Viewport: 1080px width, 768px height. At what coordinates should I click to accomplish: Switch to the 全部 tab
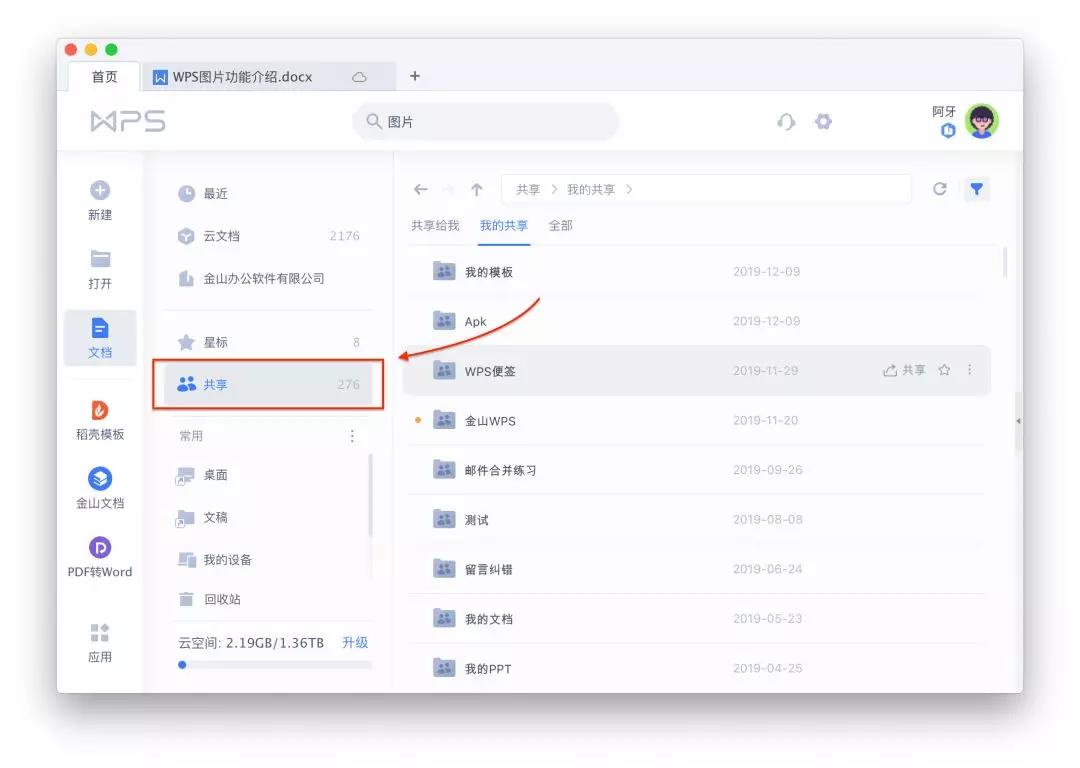[x=560, y=225]
